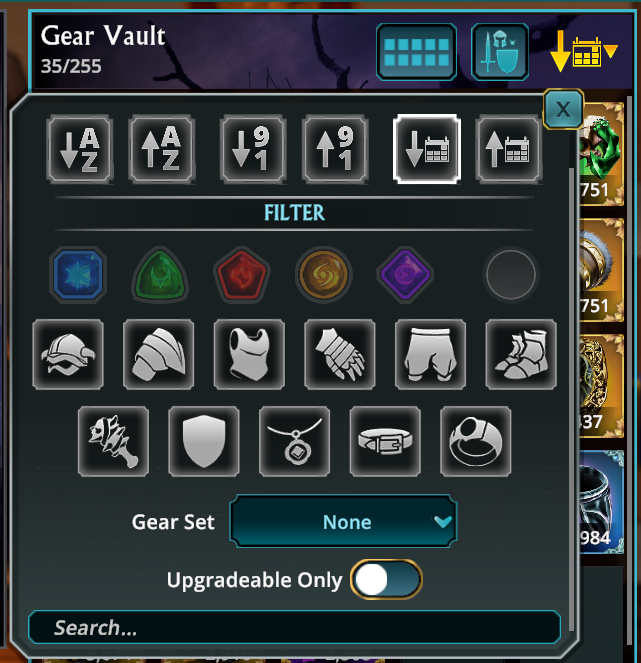Switch to grid view in Gear Vault
Viewport: 641px width, 663px height.
coord(416,52)
